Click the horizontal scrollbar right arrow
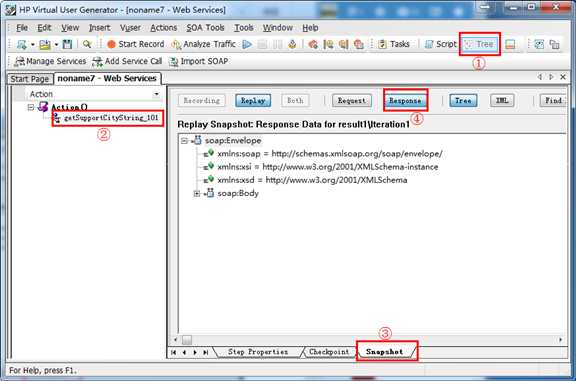576x381 pixels. pos(561,340)
